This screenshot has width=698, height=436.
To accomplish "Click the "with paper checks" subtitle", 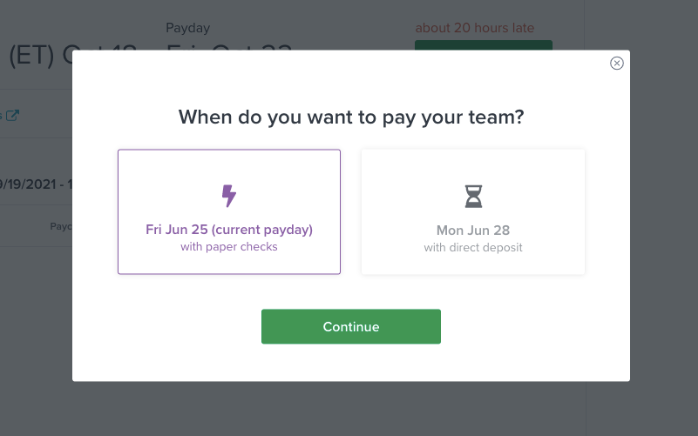I will [229, 247].
